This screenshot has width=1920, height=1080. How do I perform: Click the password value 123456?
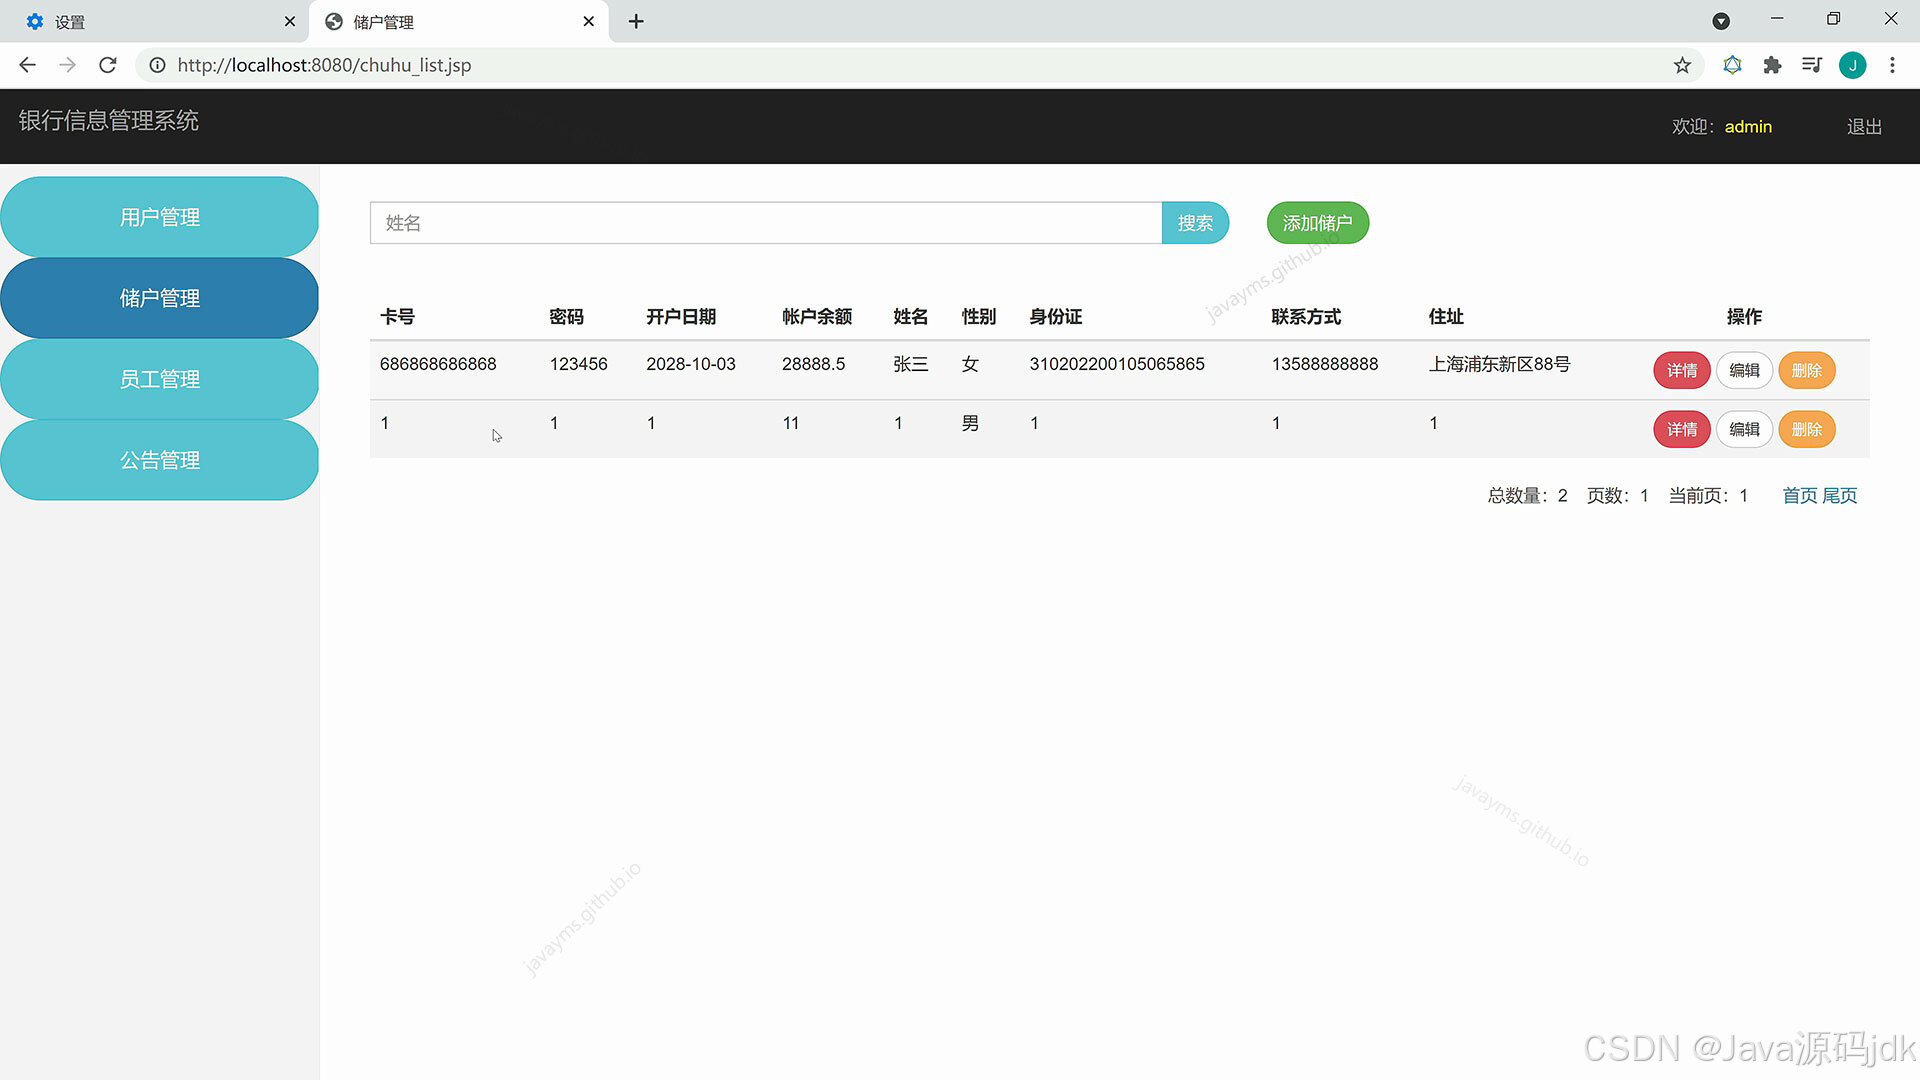tap(578, 364)
